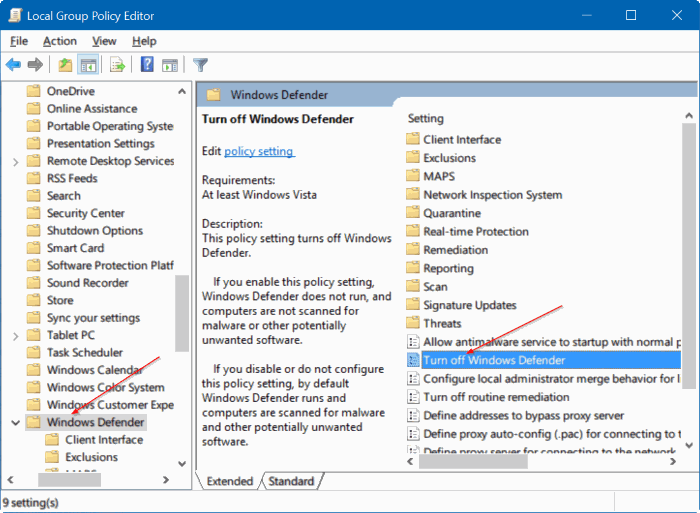Click the Configure local administrator merge icon
This screenshot has width=700, height=513.
(x=413, y=379)
